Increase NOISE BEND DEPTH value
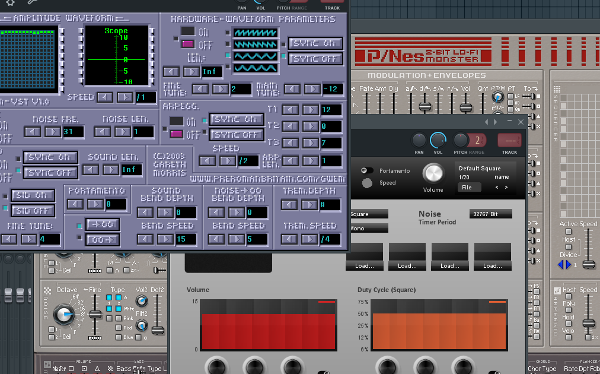 click(x=236, y=212)
